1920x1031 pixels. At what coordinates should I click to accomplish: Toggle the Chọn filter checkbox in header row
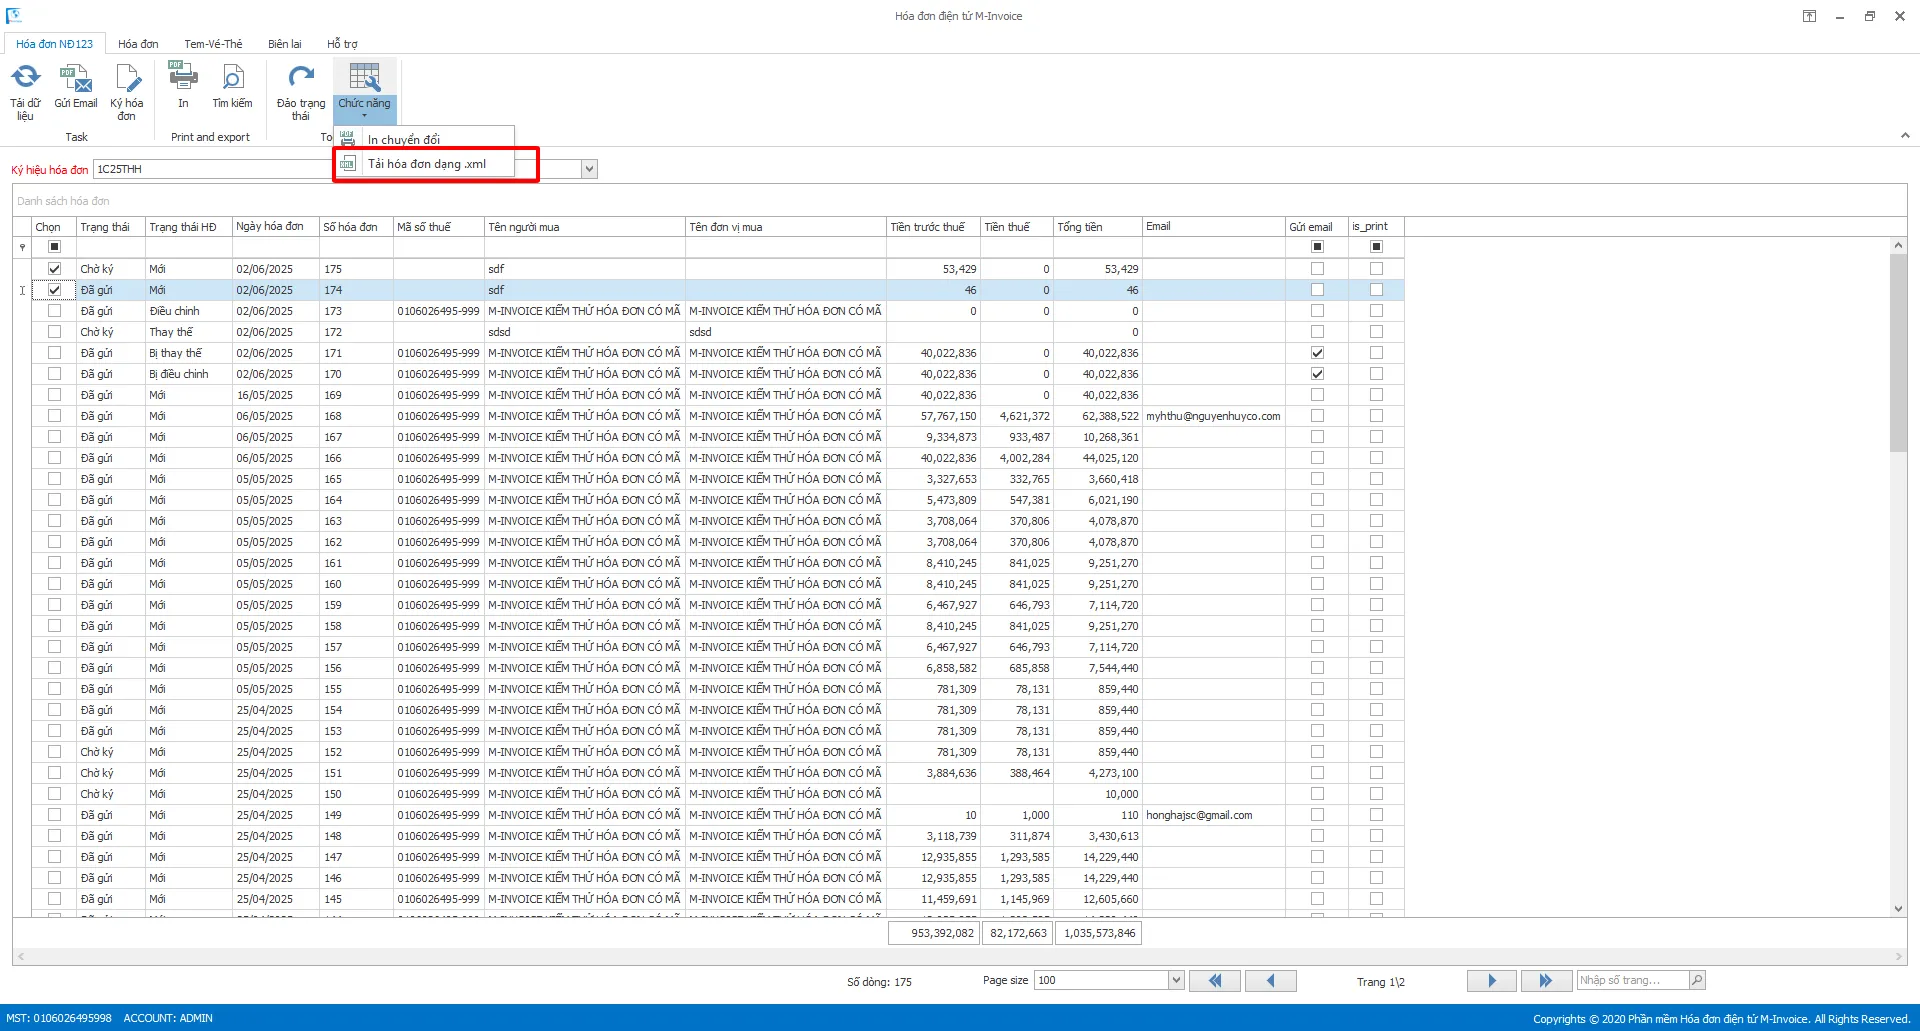coord(55,247)
